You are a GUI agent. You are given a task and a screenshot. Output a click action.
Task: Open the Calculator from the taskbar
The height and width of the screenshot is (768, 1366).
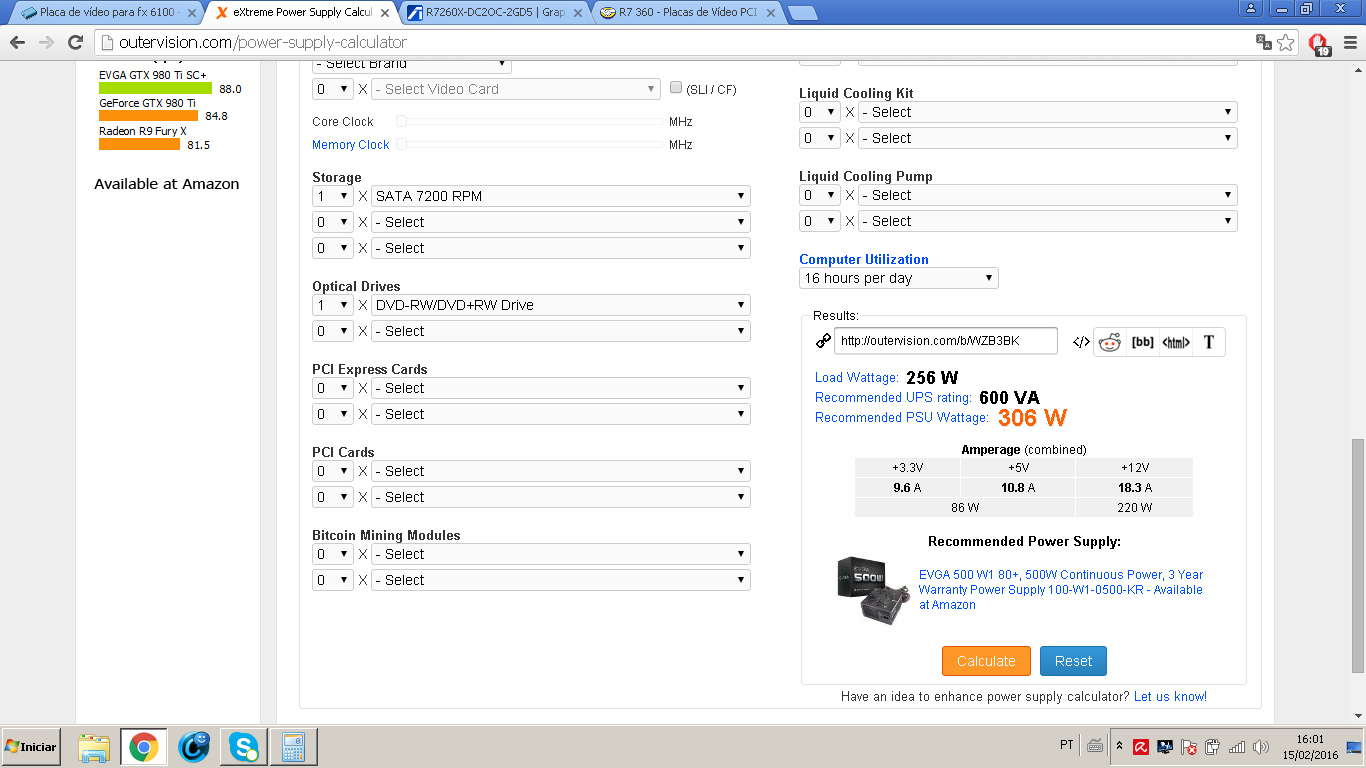pos(293,747)
